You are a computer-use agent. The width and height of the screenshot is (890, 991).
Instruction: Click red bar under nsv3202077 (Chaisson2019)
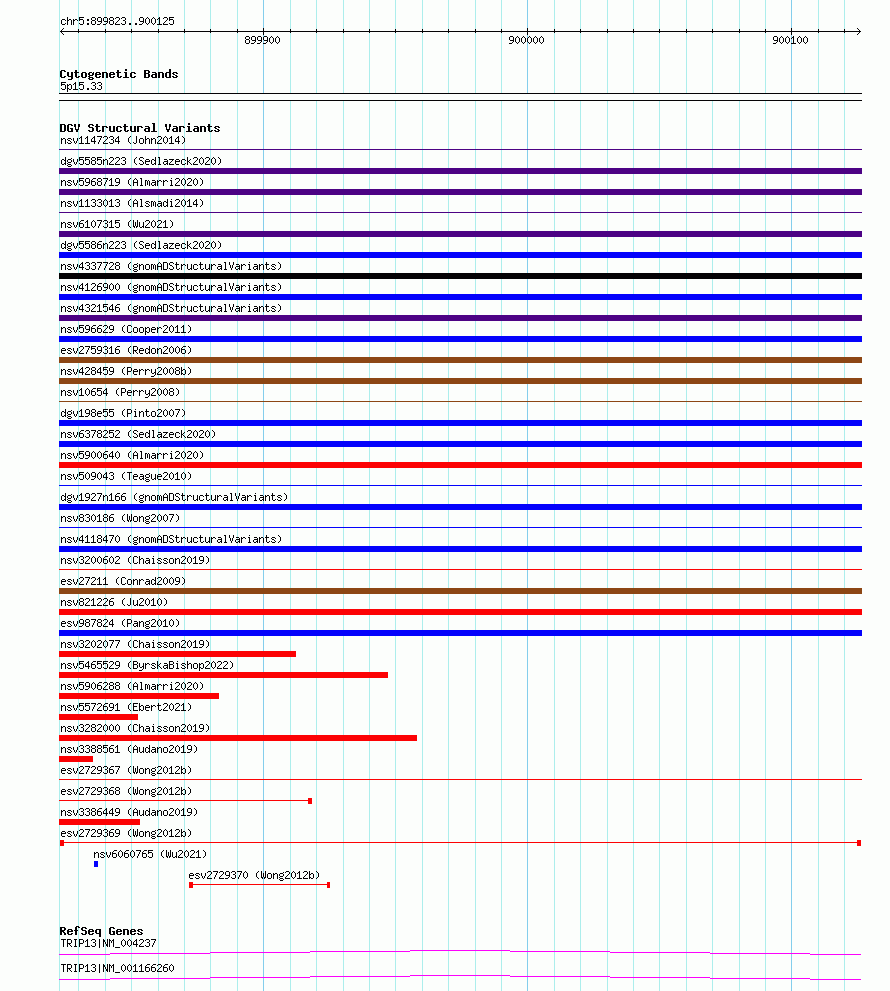pos(178,654)
